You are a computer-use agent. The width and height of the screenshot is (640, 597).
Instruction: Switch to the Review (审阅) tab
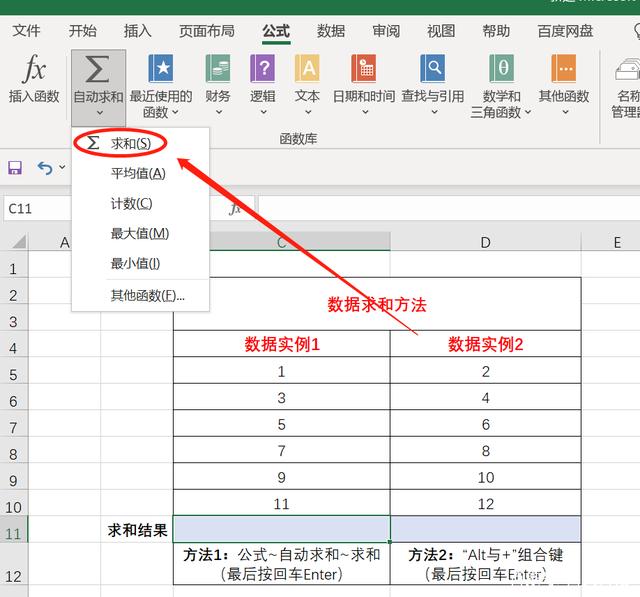tap(386, 31)
